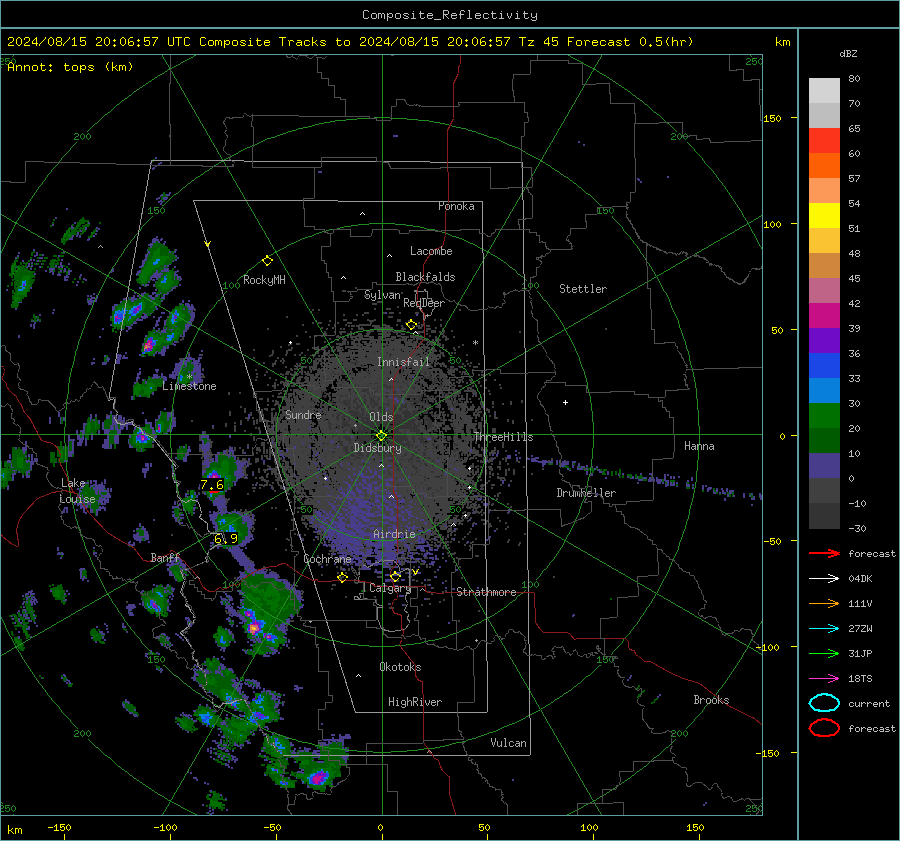Click the Limestone label
This screenshot has height=841, width=900.
pos(189,386)
